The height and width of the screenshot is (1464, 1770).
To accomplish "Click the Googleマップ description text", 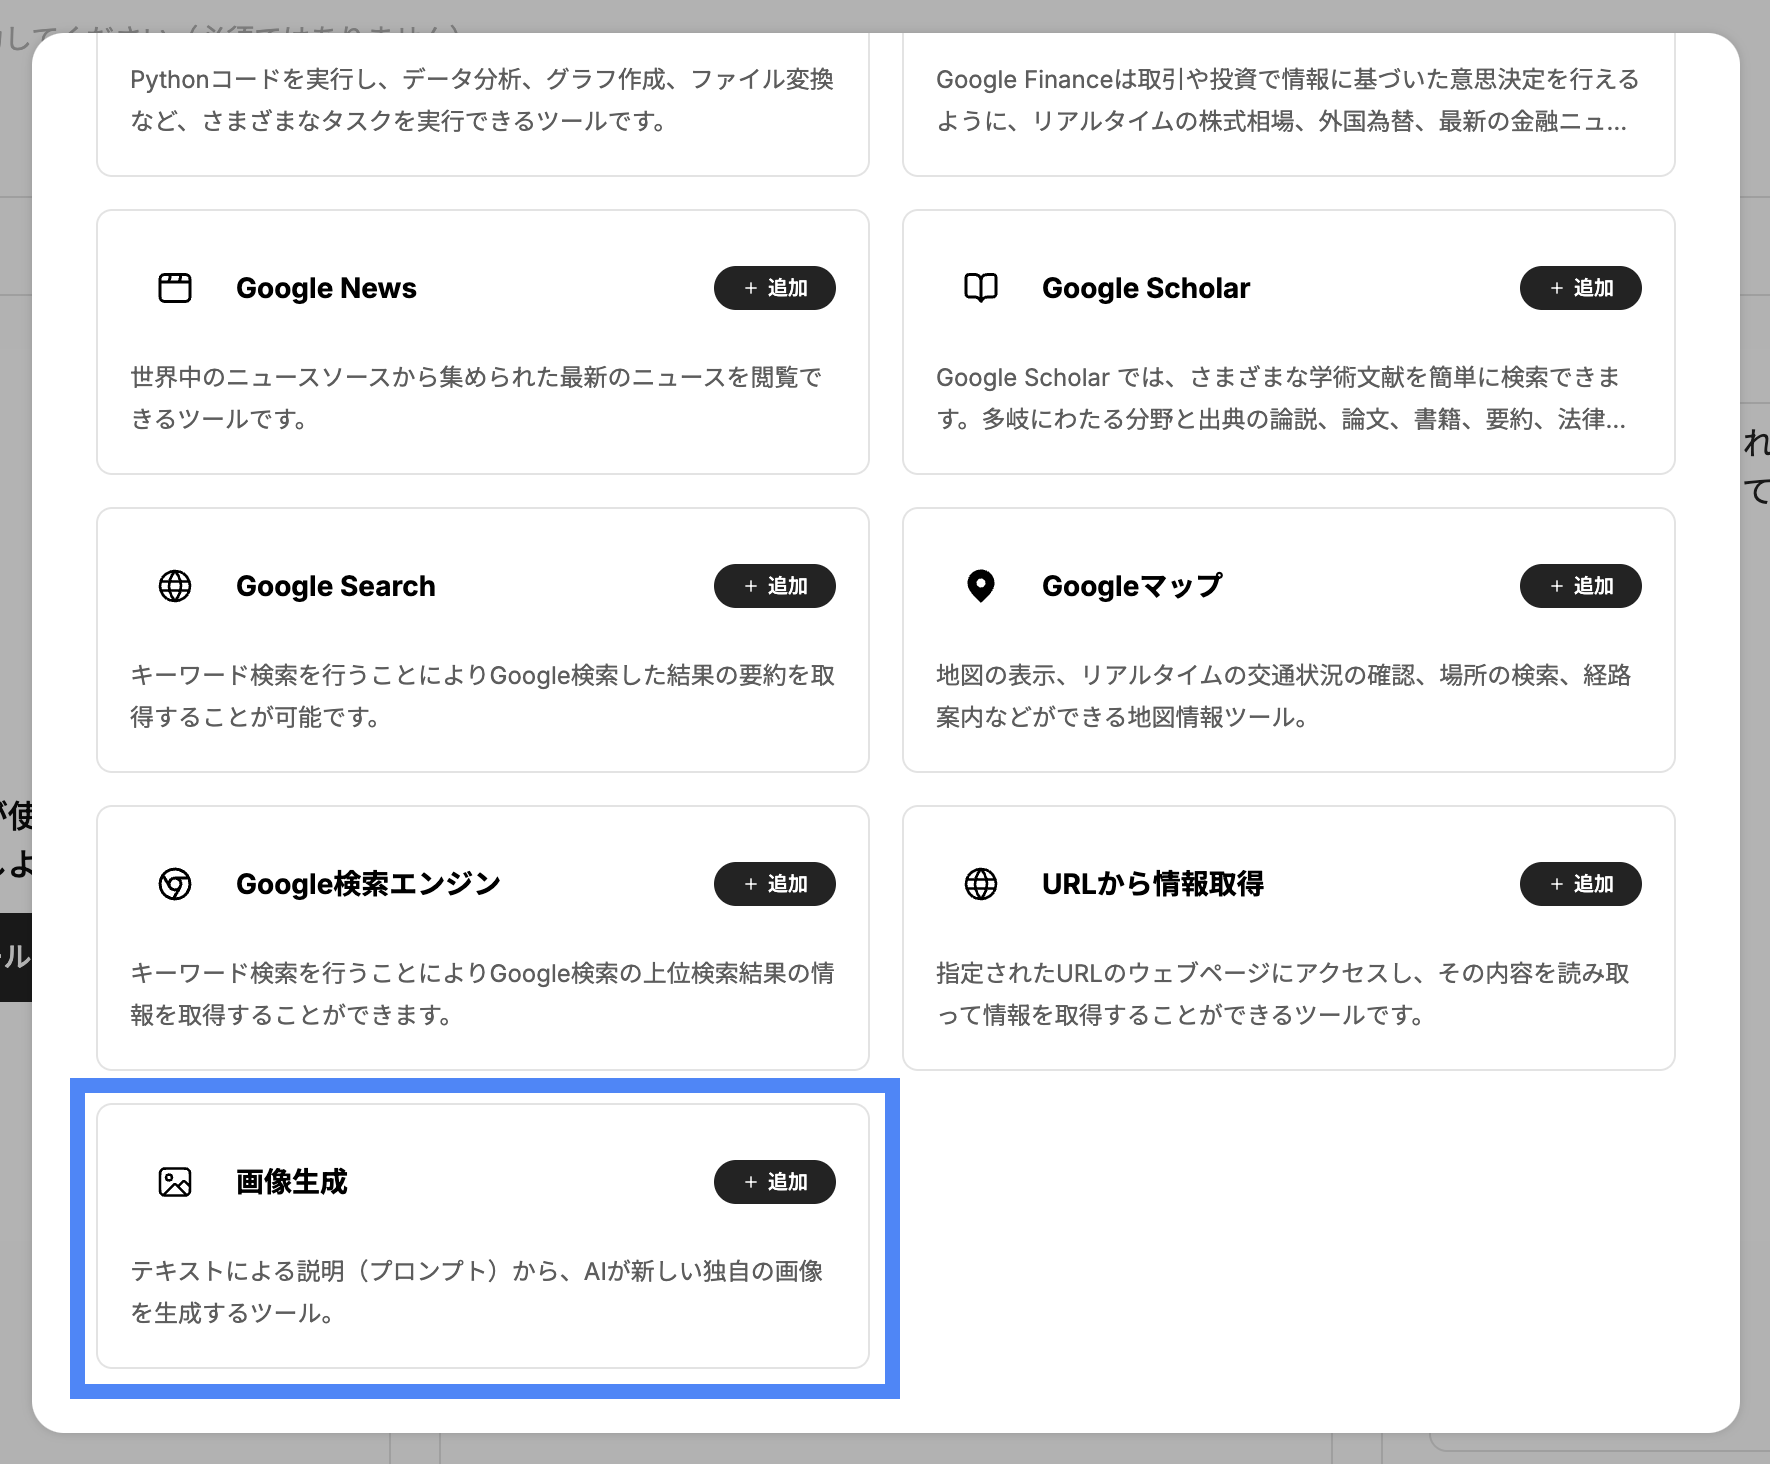I will (x=1283, y=695).
